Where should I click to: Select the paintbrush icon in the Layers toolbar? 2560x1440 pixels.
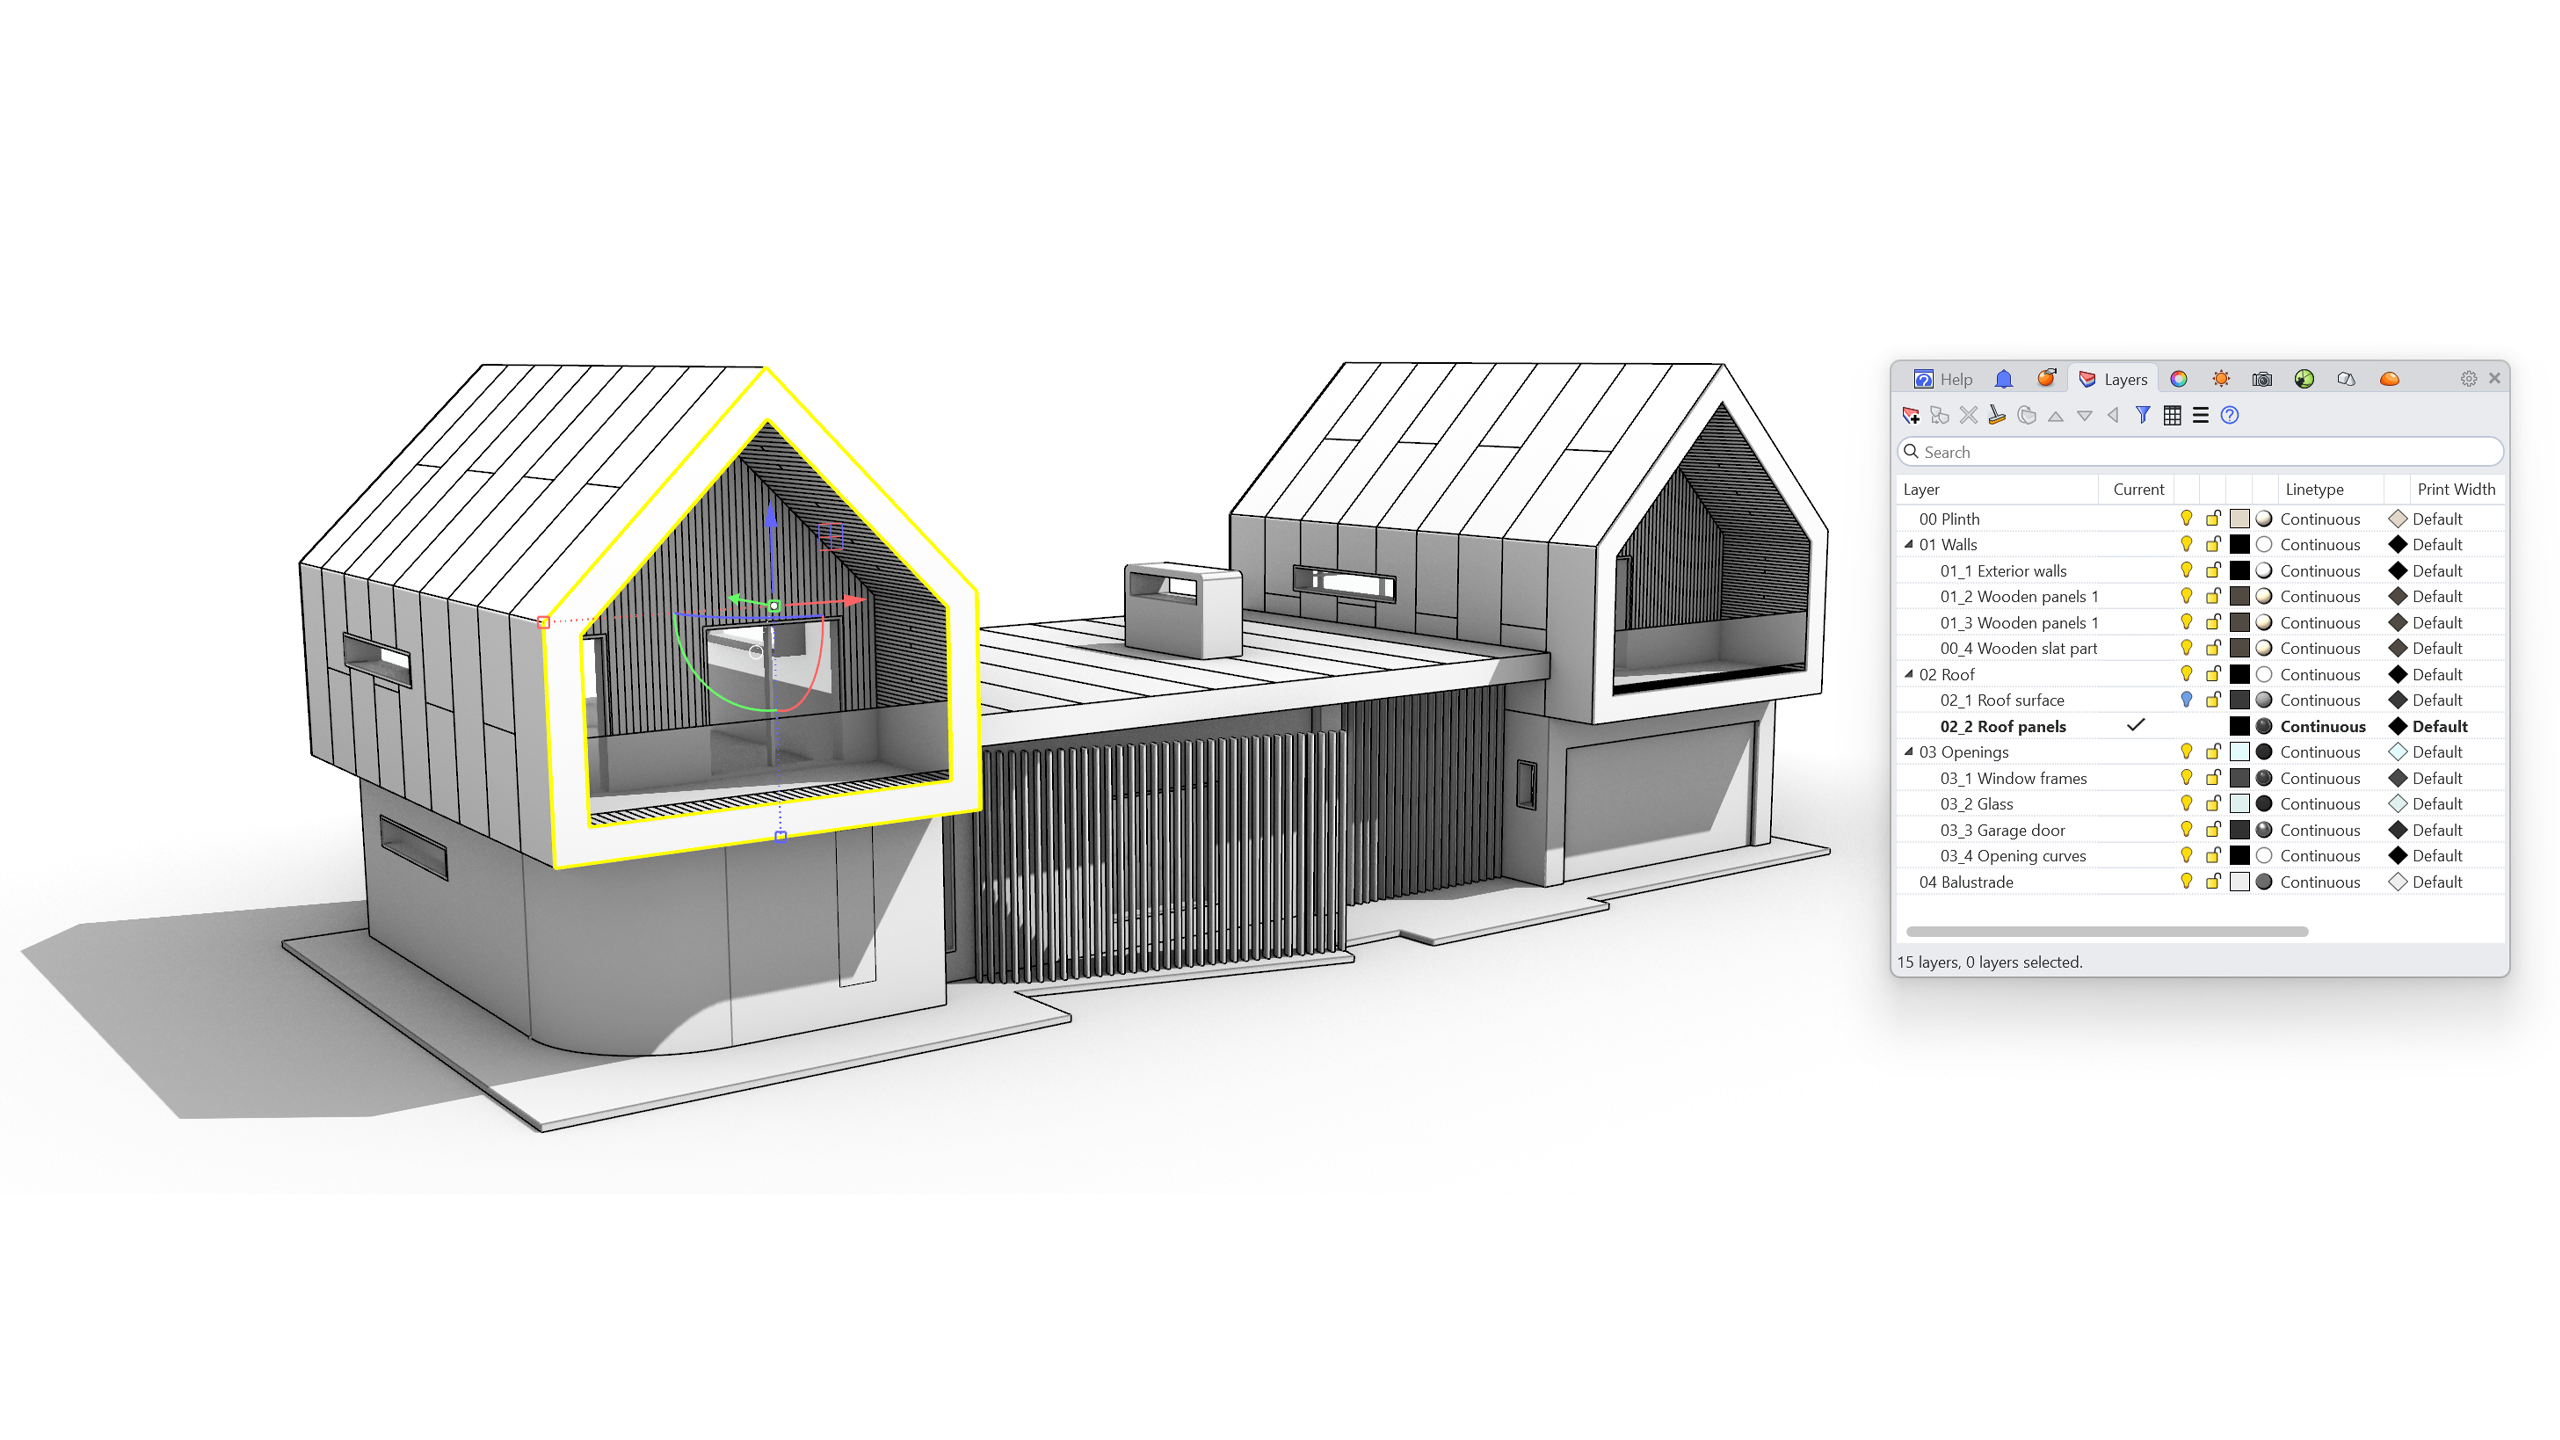click(1997, 415)
